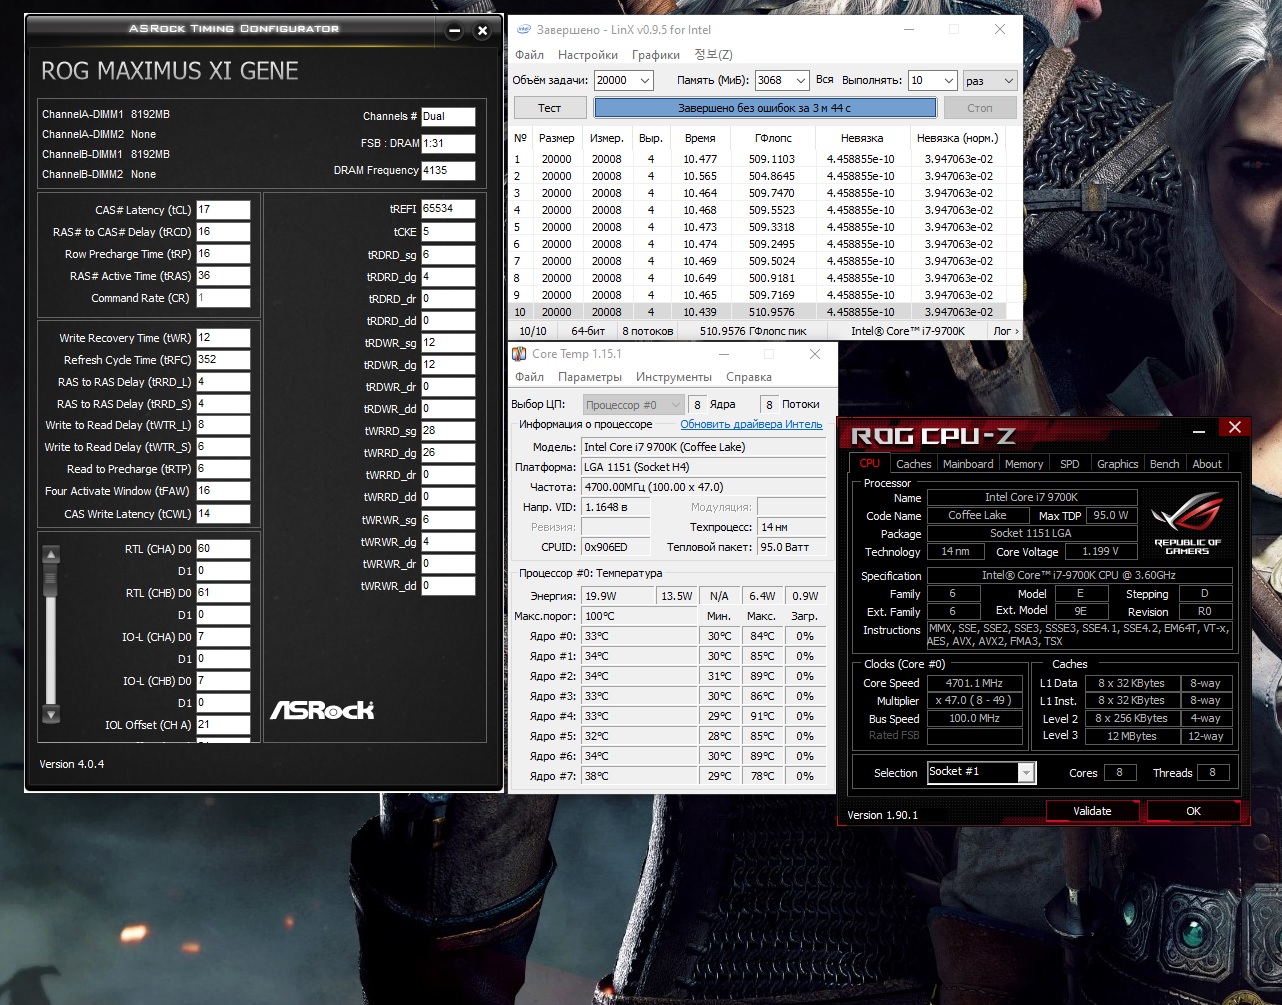1282x1005 pixels.
Task: Click RAS# to CAS# Delay (tRCD) field
Action: pos(223,232)
